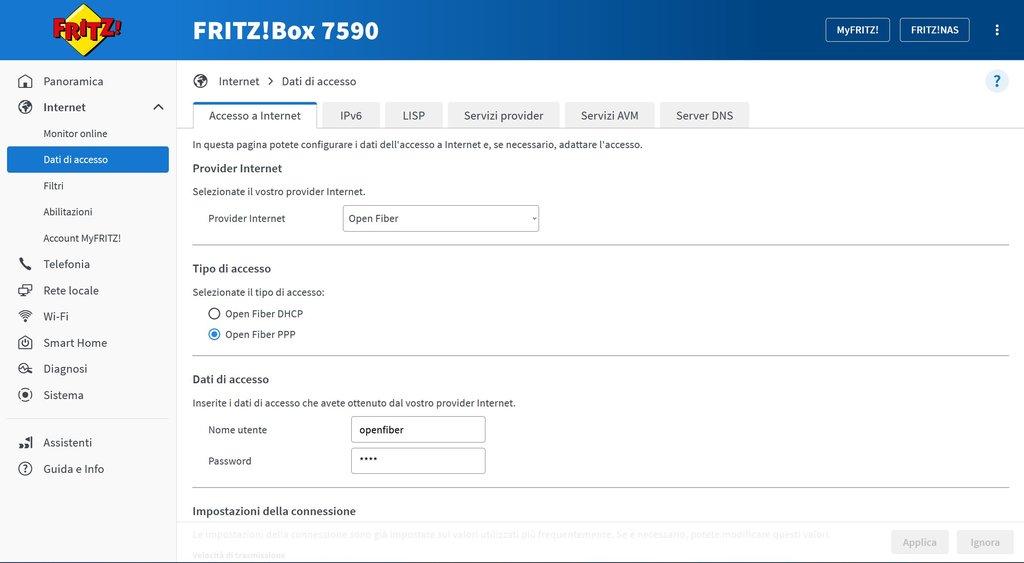
Task: Click the Internet globe icon in sidebar
Action: 25,107
